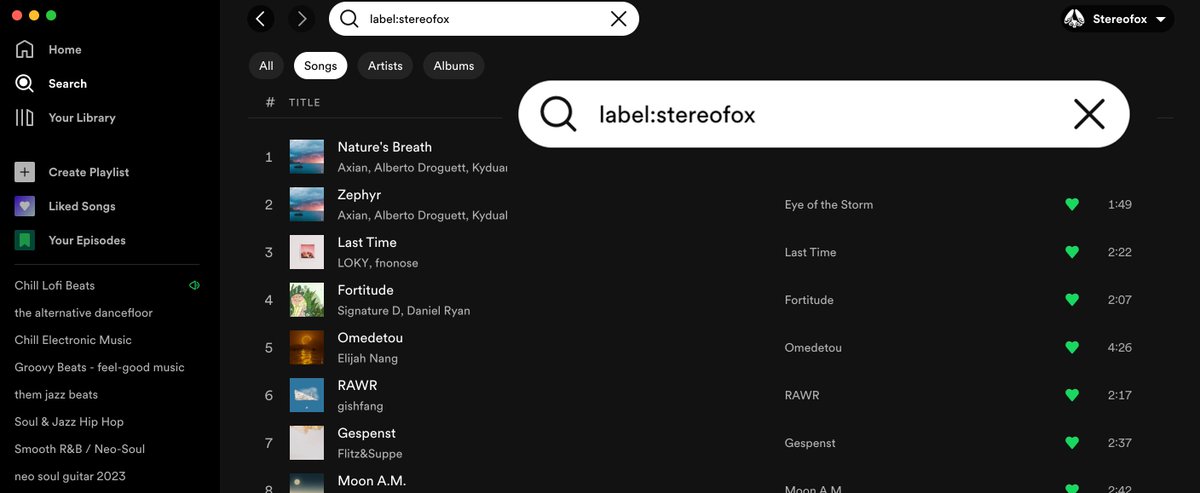
Task: Click the Gespenst cover thumbnail
Action: point(307,443)
